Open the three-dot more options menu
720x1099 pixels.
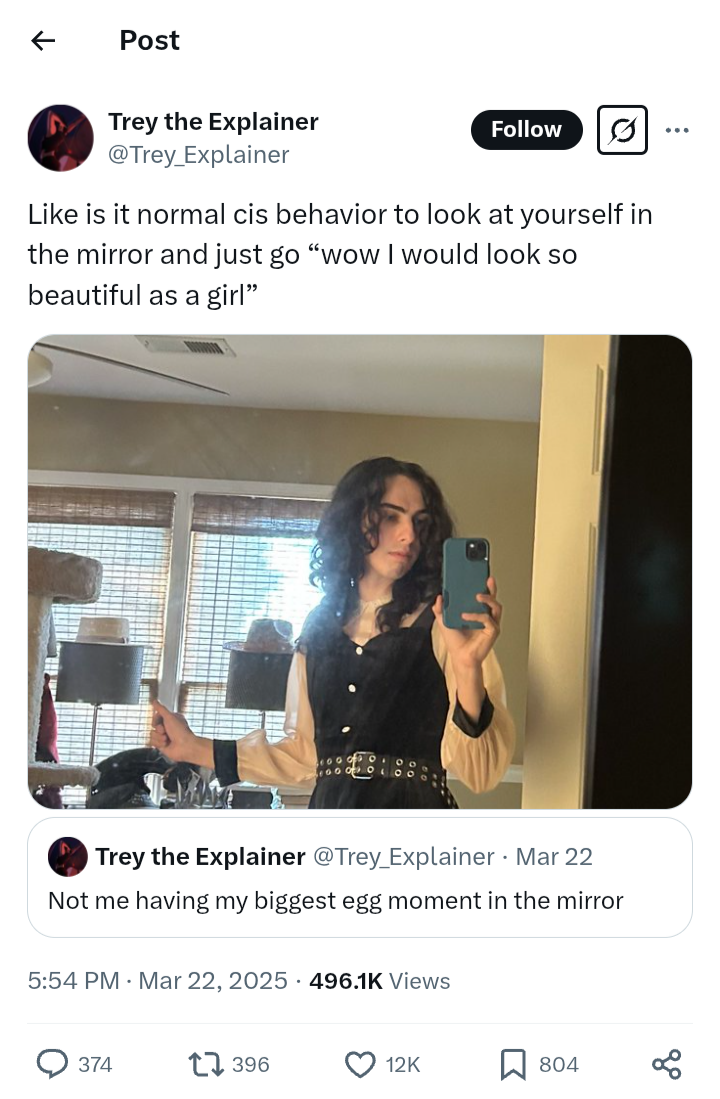[677, 130]
